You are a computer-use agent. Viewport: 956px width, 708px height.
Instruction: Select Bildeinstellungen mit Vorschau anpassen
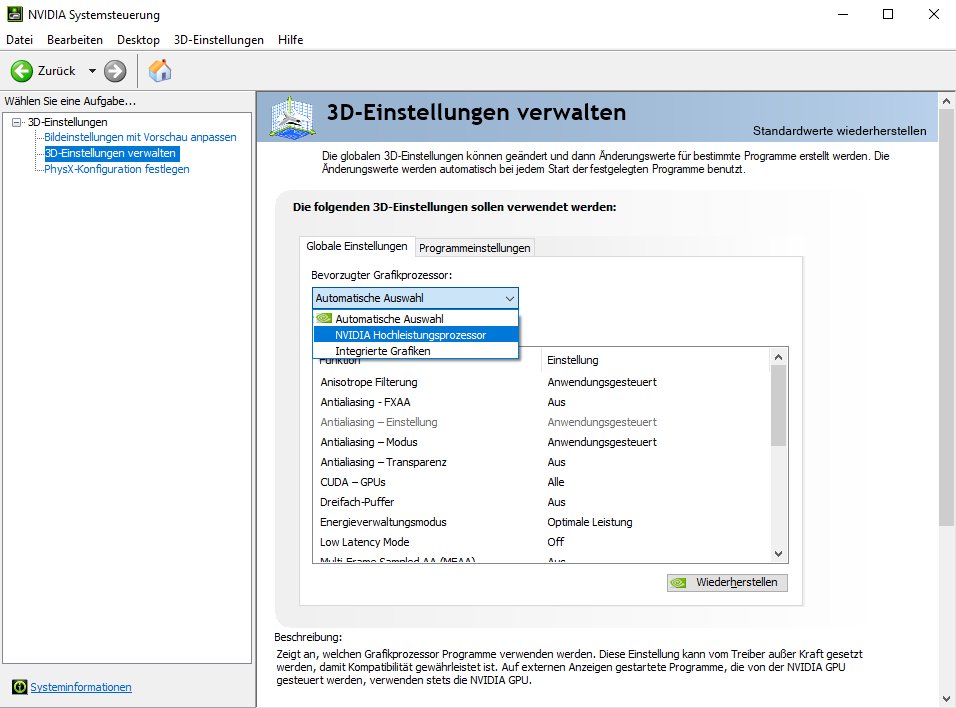(x=140, y=137)
